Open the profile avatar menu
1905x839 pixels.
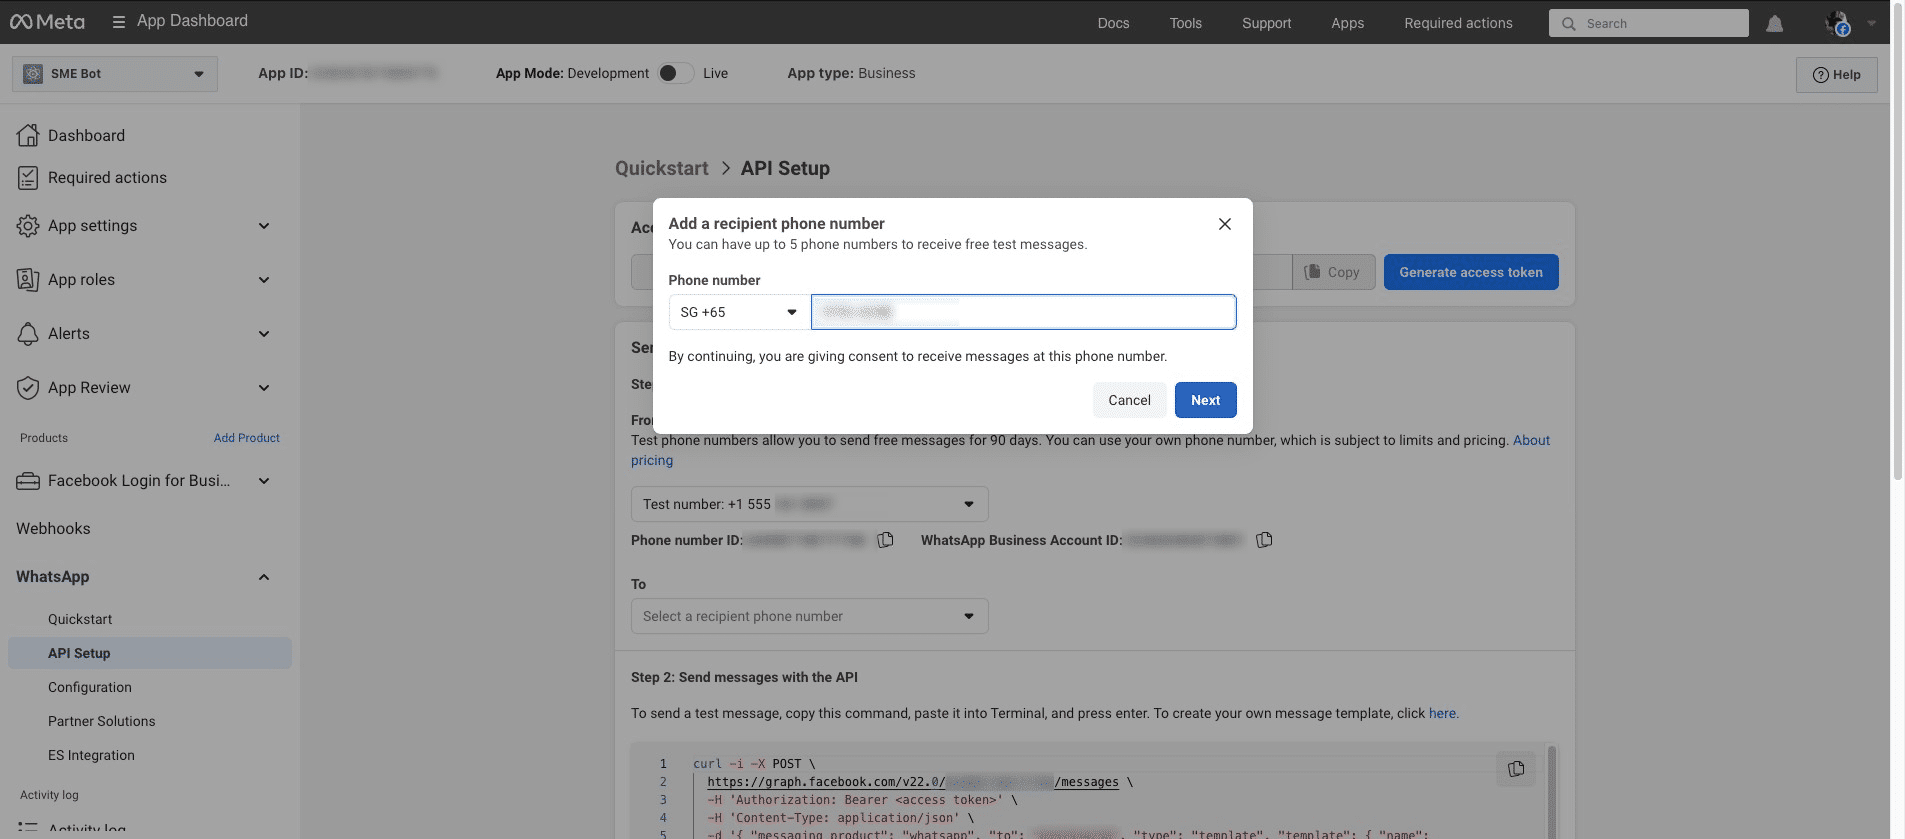point(1837,23)
